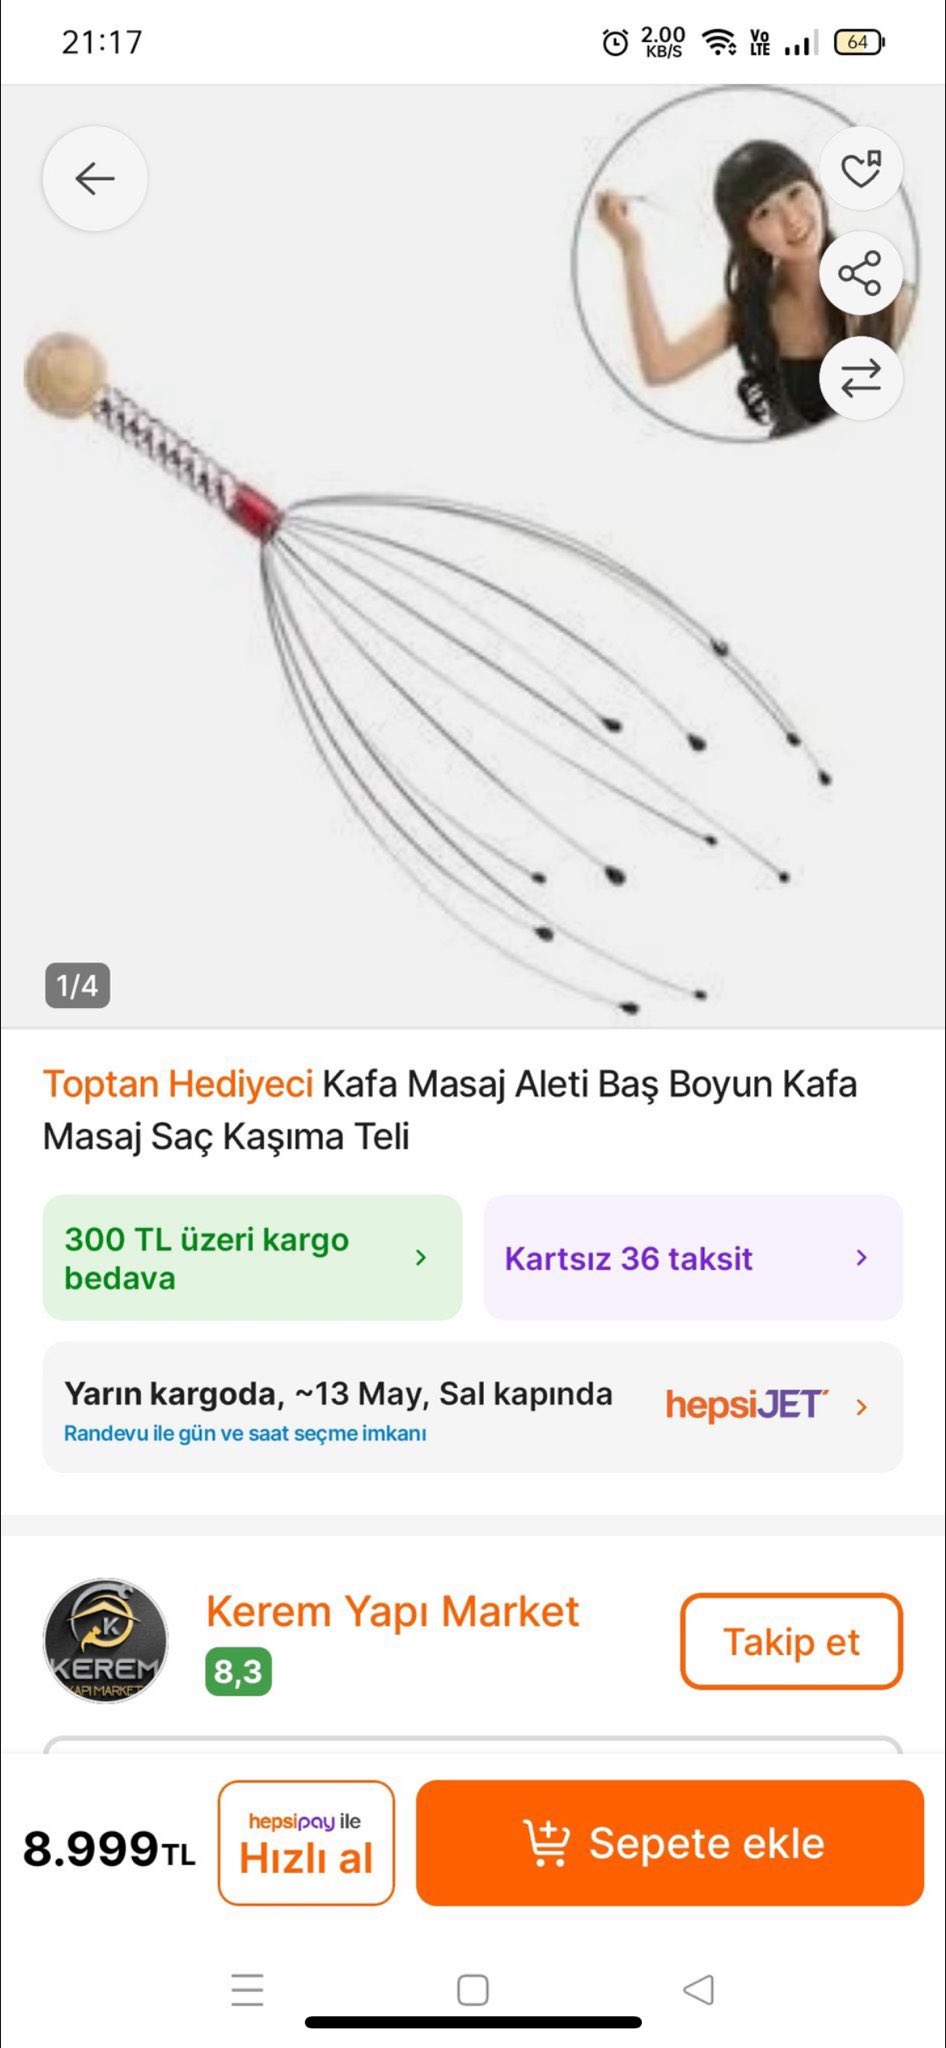Open Kerem Yapı Market seller page

coord(392,1612)
